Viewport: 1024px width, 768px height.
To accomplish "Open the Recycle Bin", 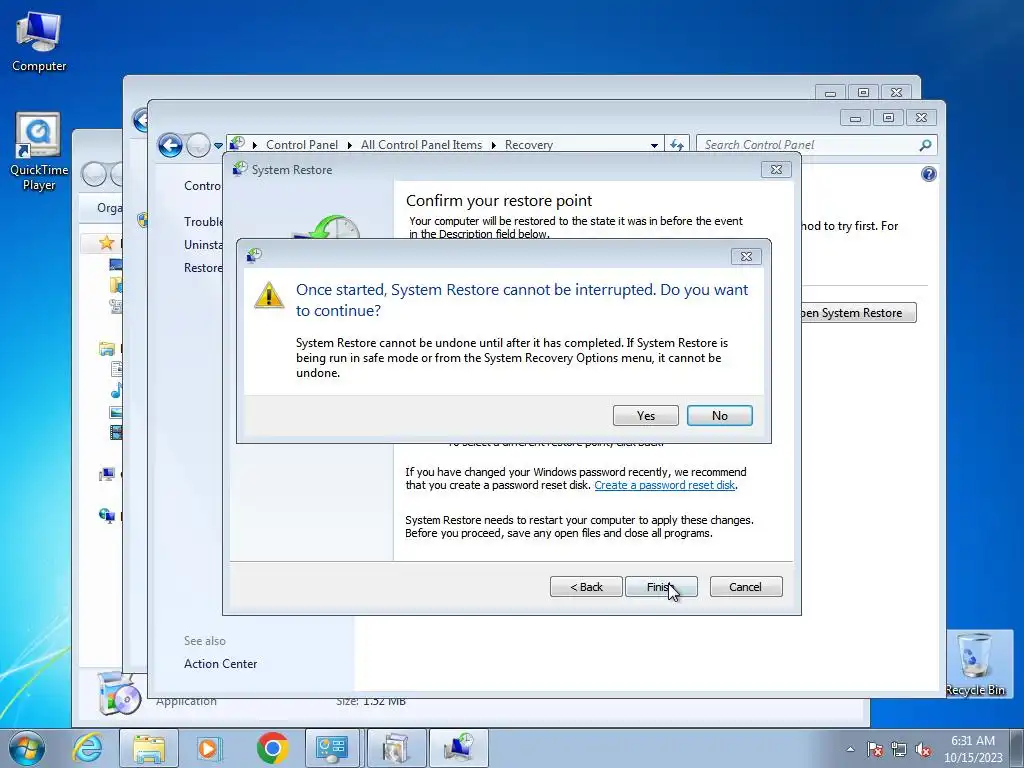I will pyautogui.click(x=974, y=664).
